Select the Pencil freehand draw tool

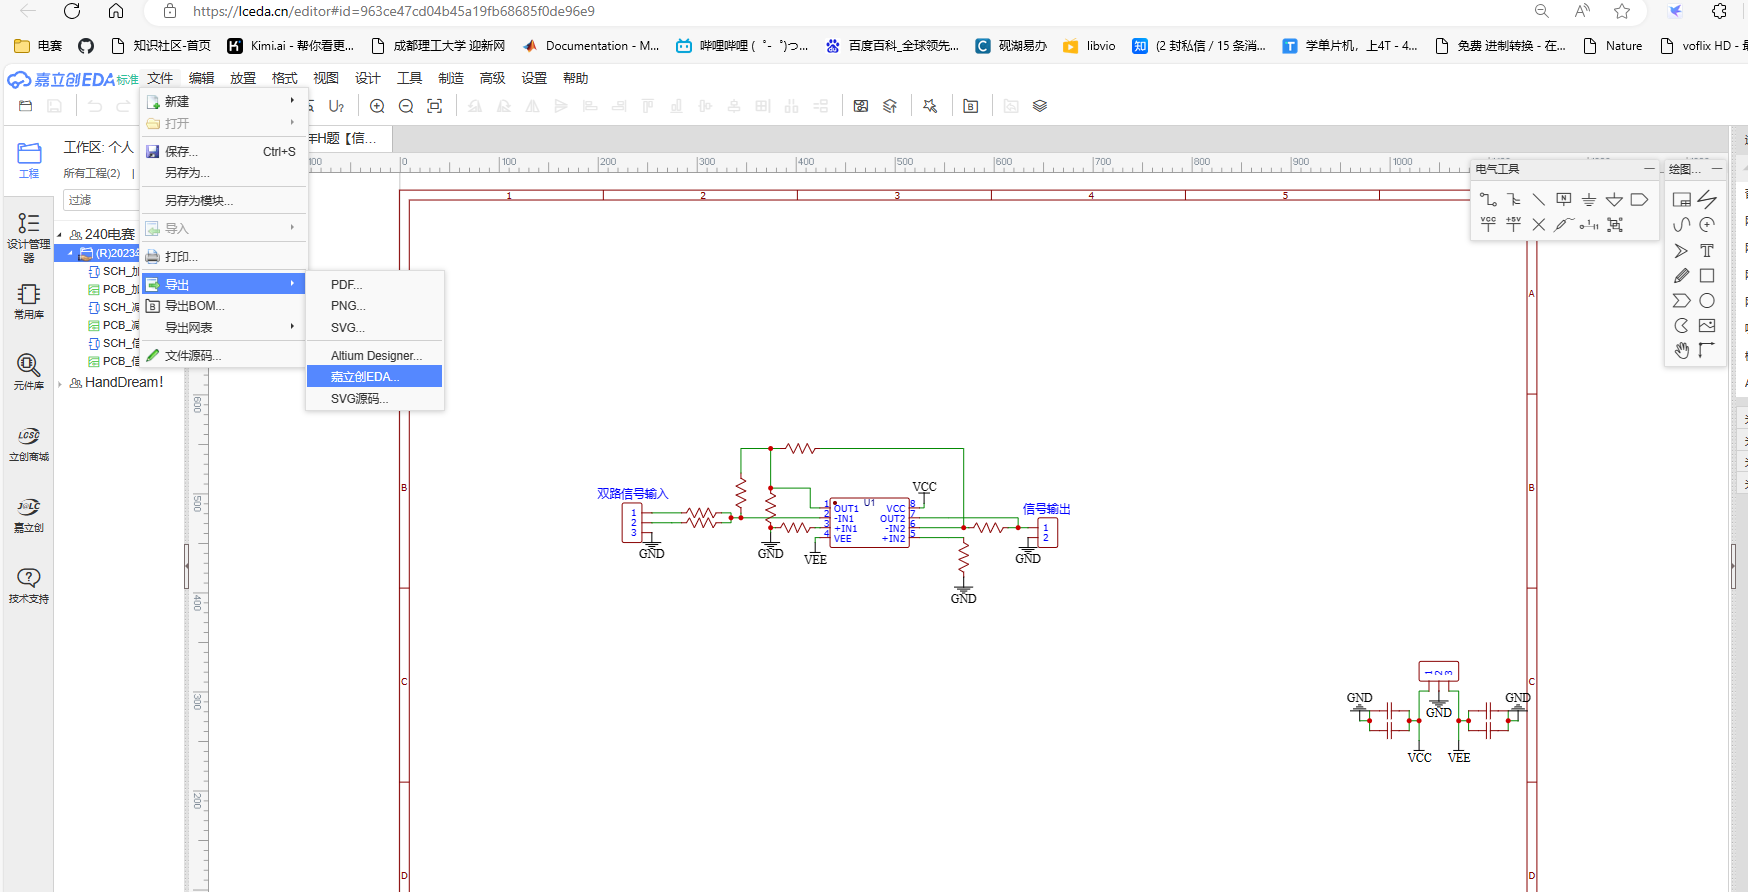pyautogui.click(x=1682, y=276)
